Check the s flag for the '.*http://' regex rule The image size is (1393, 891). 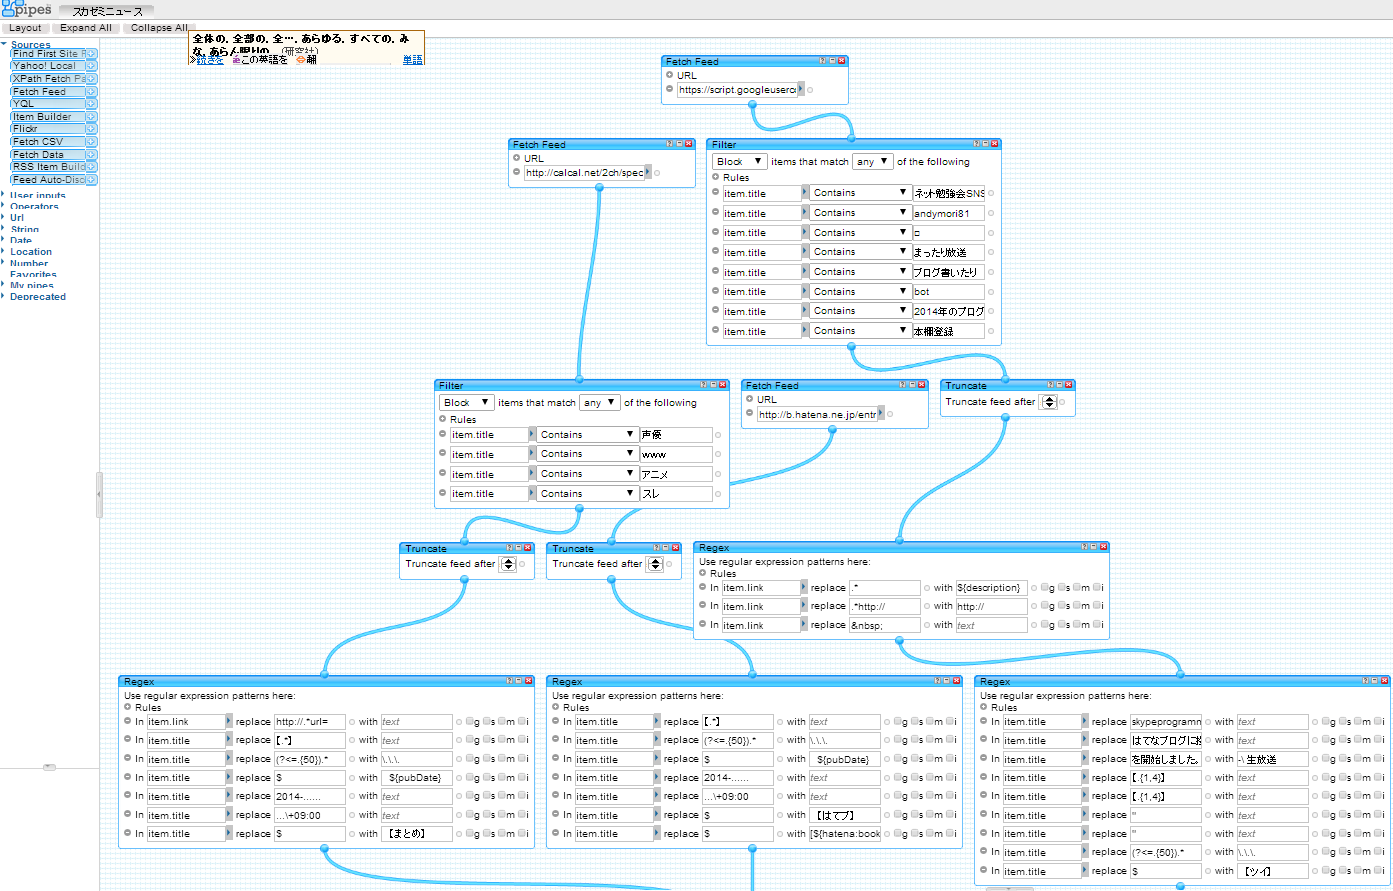pos(1062,606)
